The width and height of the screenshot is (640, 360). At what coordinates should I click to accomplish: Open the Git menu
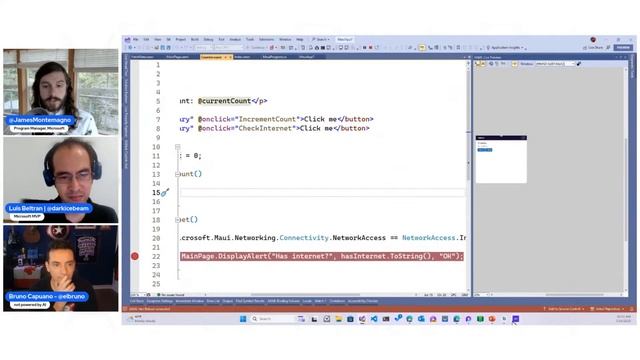point(168,40)
